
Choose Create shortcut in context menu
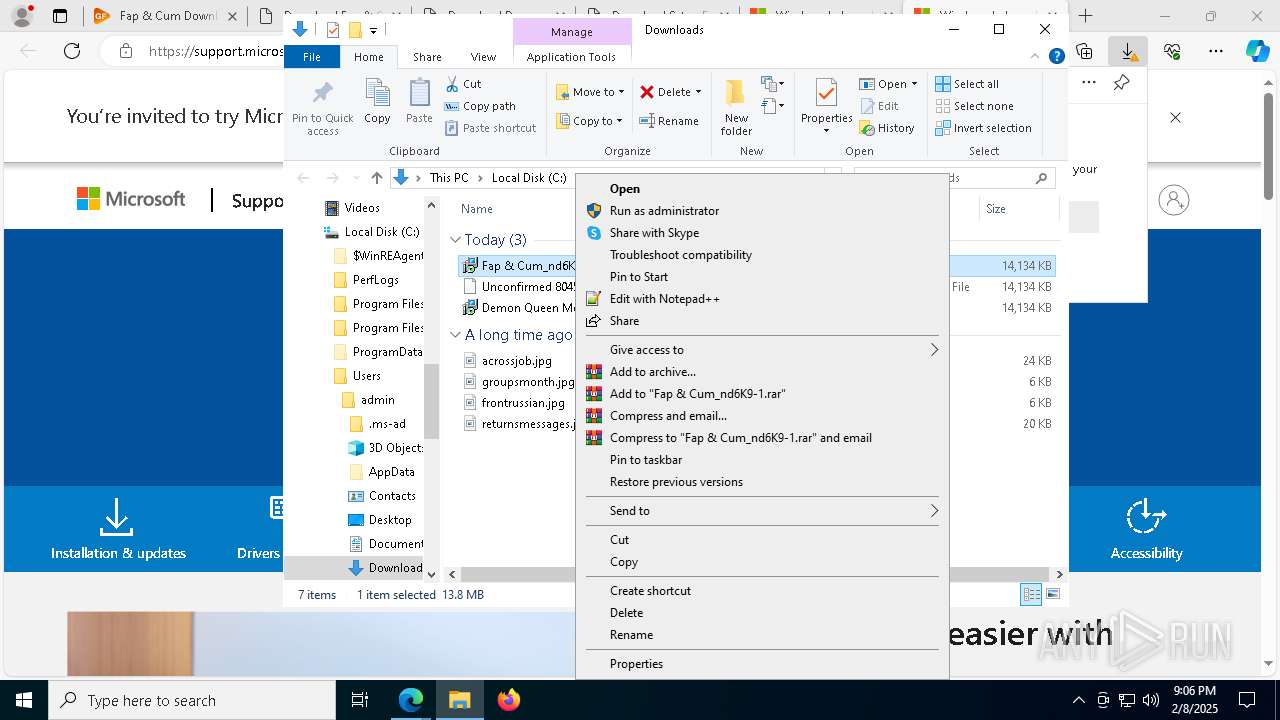point(760,591)
